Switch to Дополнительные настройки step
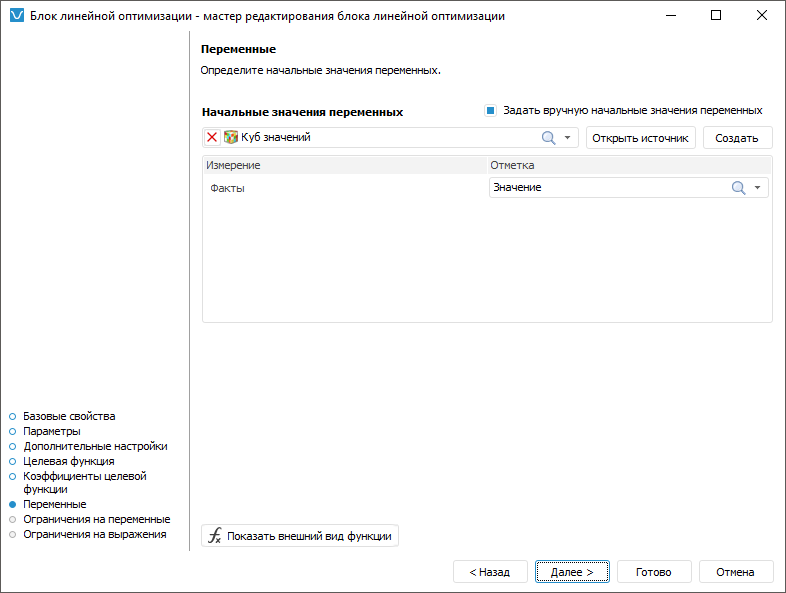Image resolution: width=786 pixels, height=593 pixels. [95, 446]
